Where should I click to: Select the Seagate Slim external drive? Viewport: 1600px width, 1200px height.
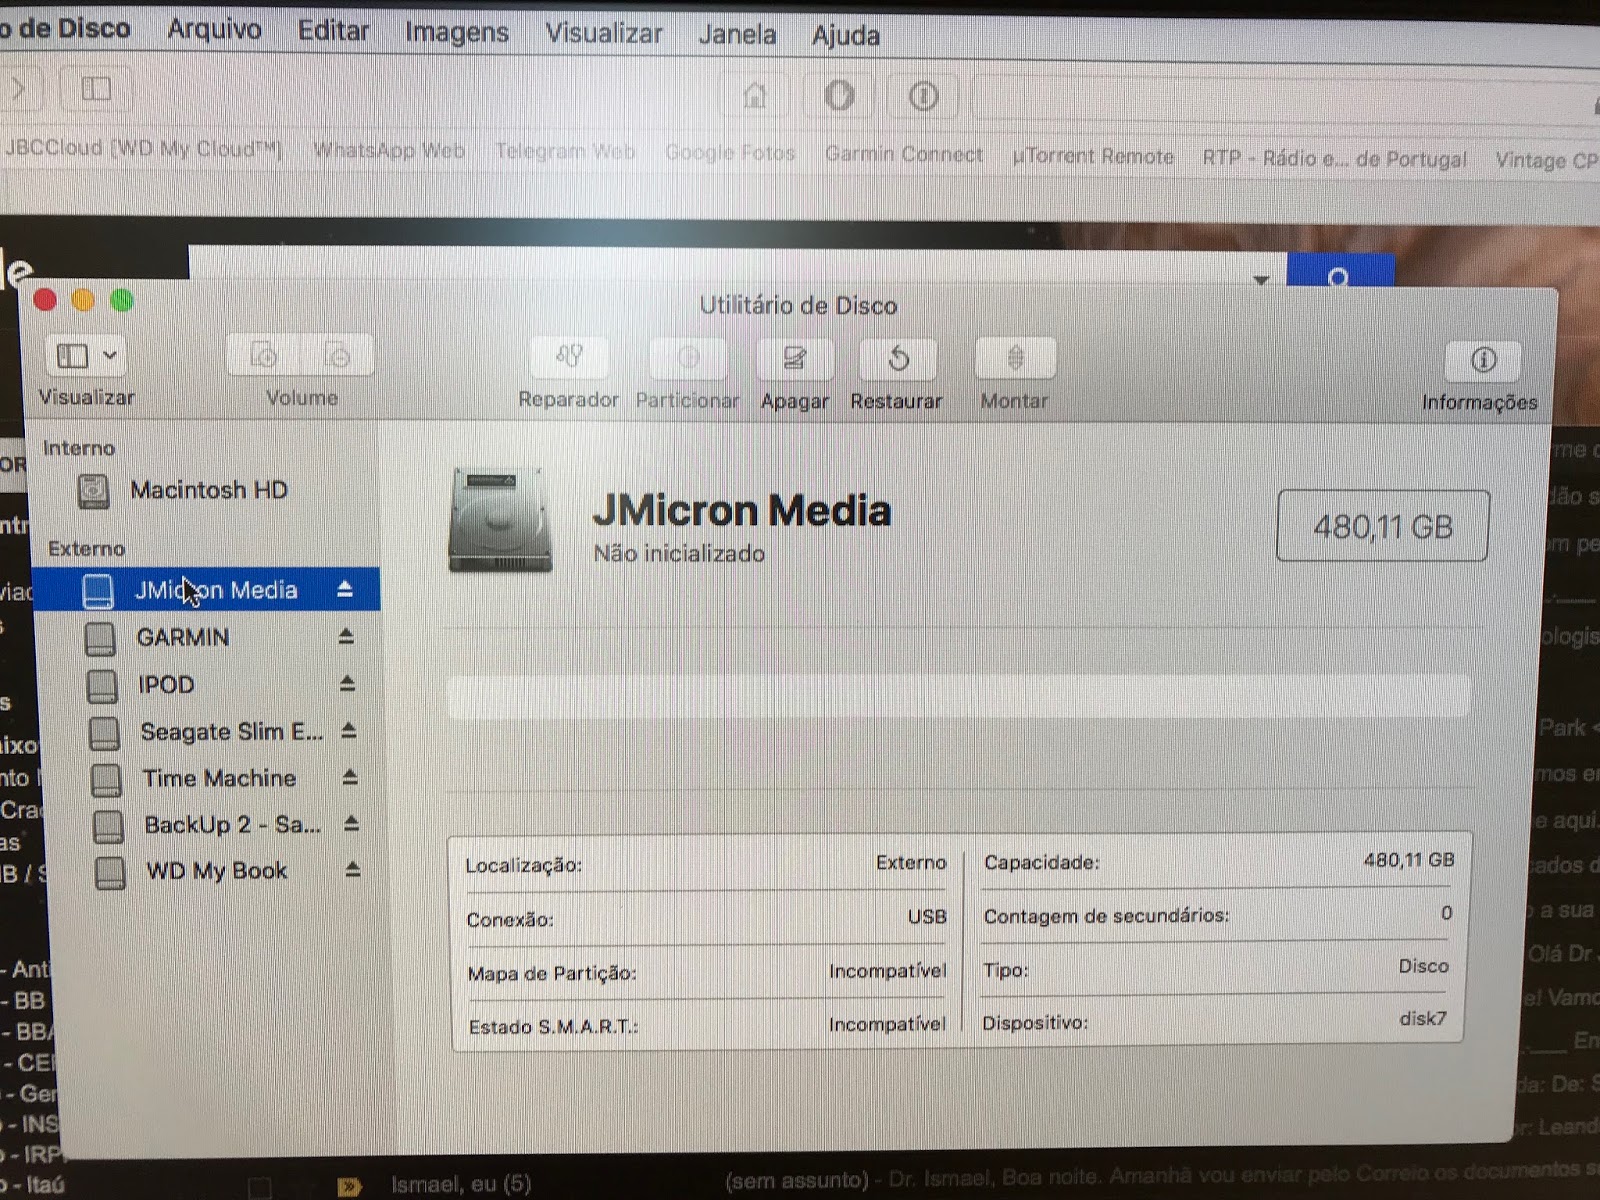(230, 732)
